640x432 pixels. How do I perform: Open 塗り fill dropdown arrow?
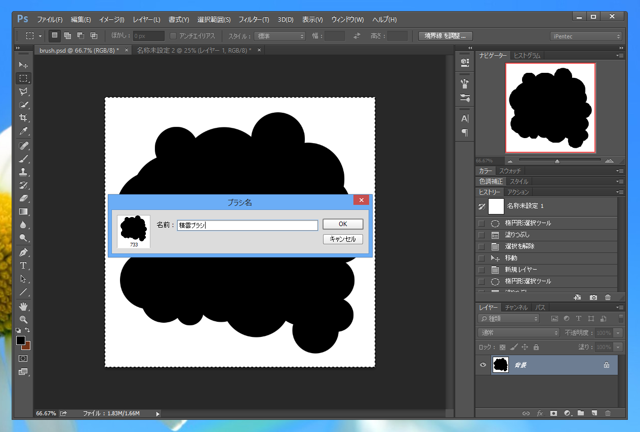coord(618,347)
